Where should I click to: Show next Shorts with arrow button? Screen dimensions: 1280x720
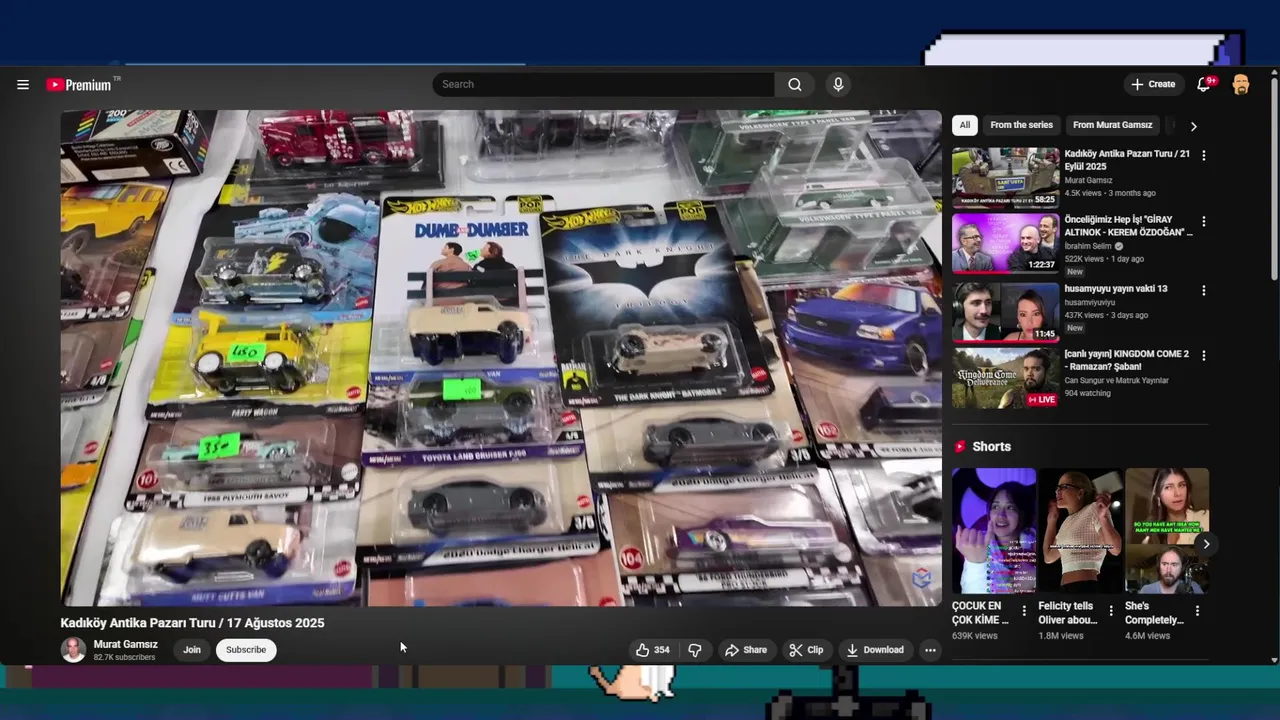pyautogui.click(x=1206, y=544)
